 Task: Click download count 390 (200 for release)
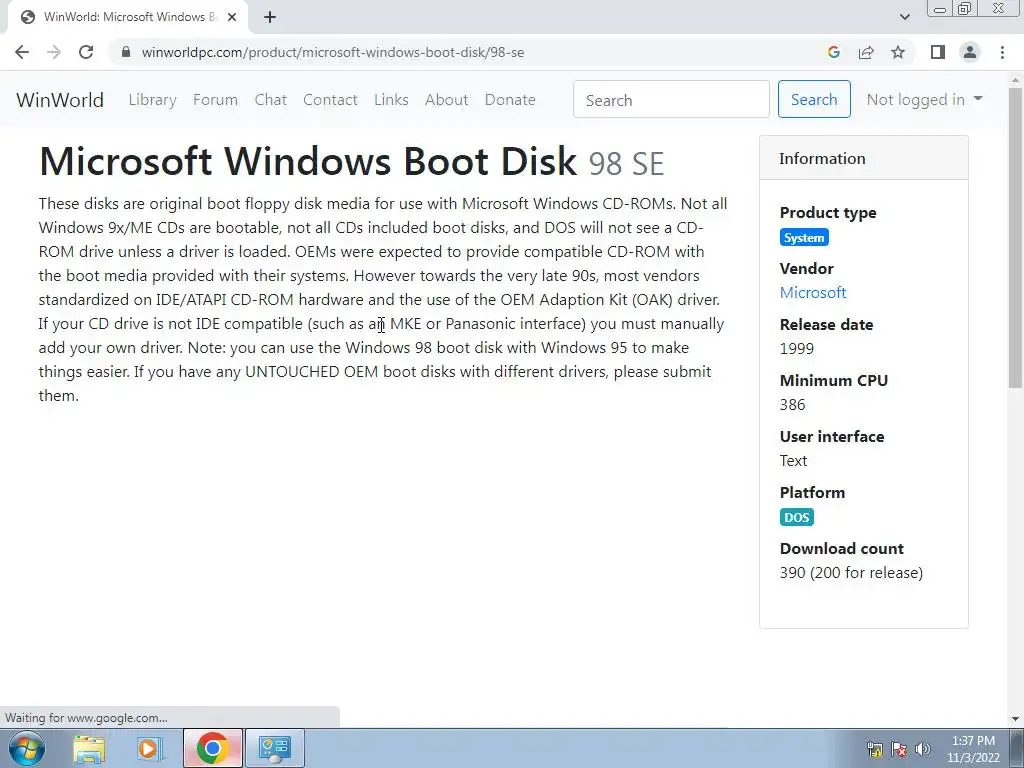point(851,573)
